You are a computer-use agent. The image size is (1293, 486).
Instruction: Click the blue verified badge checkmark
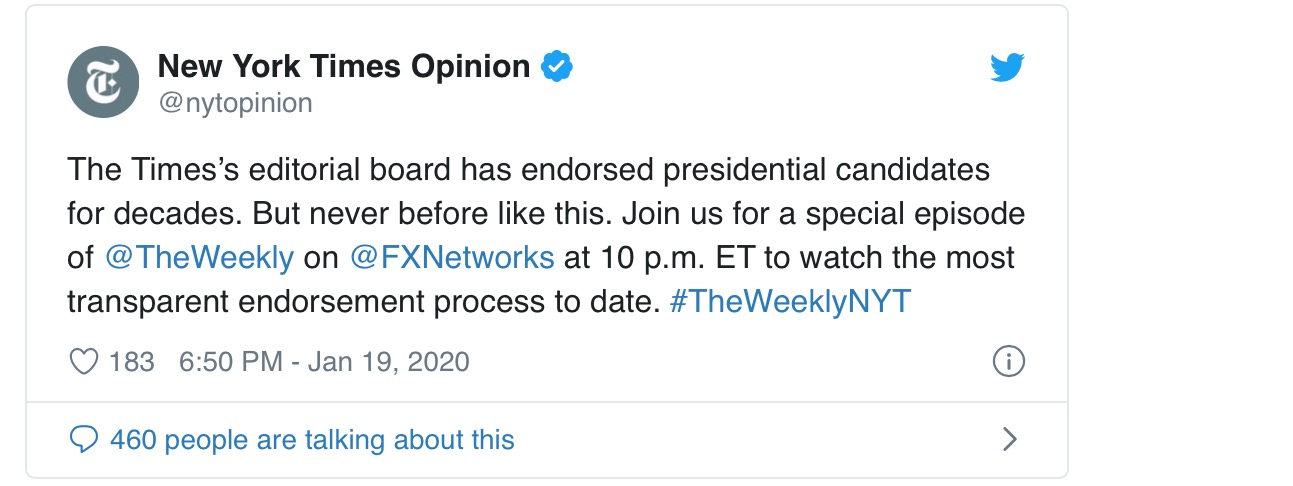(556, 67)
